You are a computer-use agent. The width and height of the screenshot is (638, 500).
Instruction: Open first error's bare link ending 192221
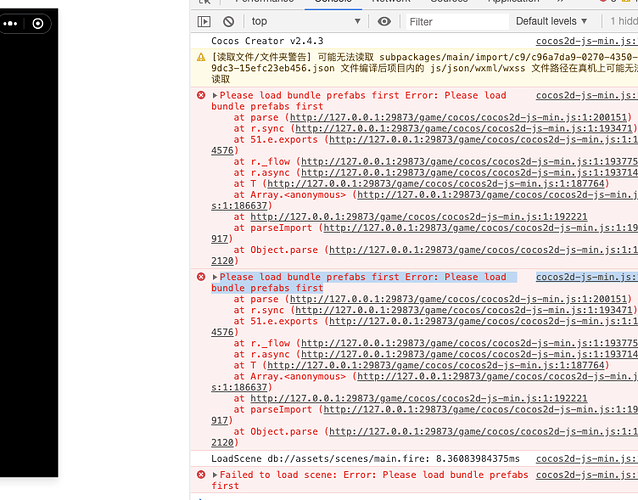click(419, 216)
